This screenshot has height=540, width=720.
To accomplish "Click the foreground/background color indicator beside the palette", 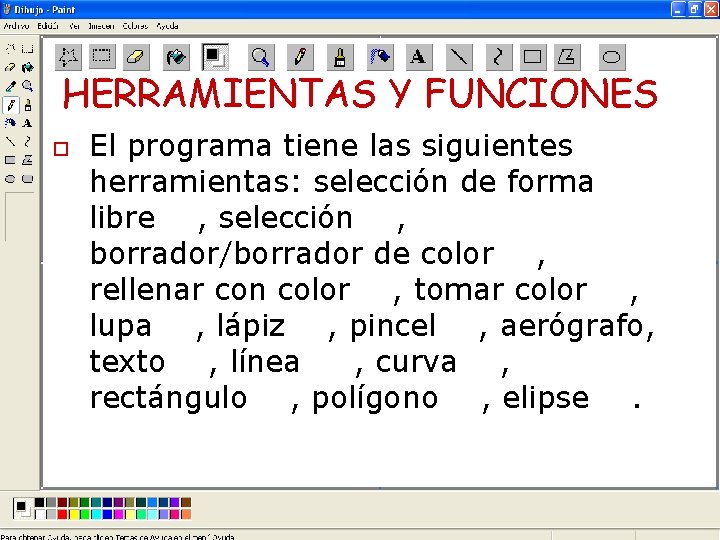I will point(22,508).
